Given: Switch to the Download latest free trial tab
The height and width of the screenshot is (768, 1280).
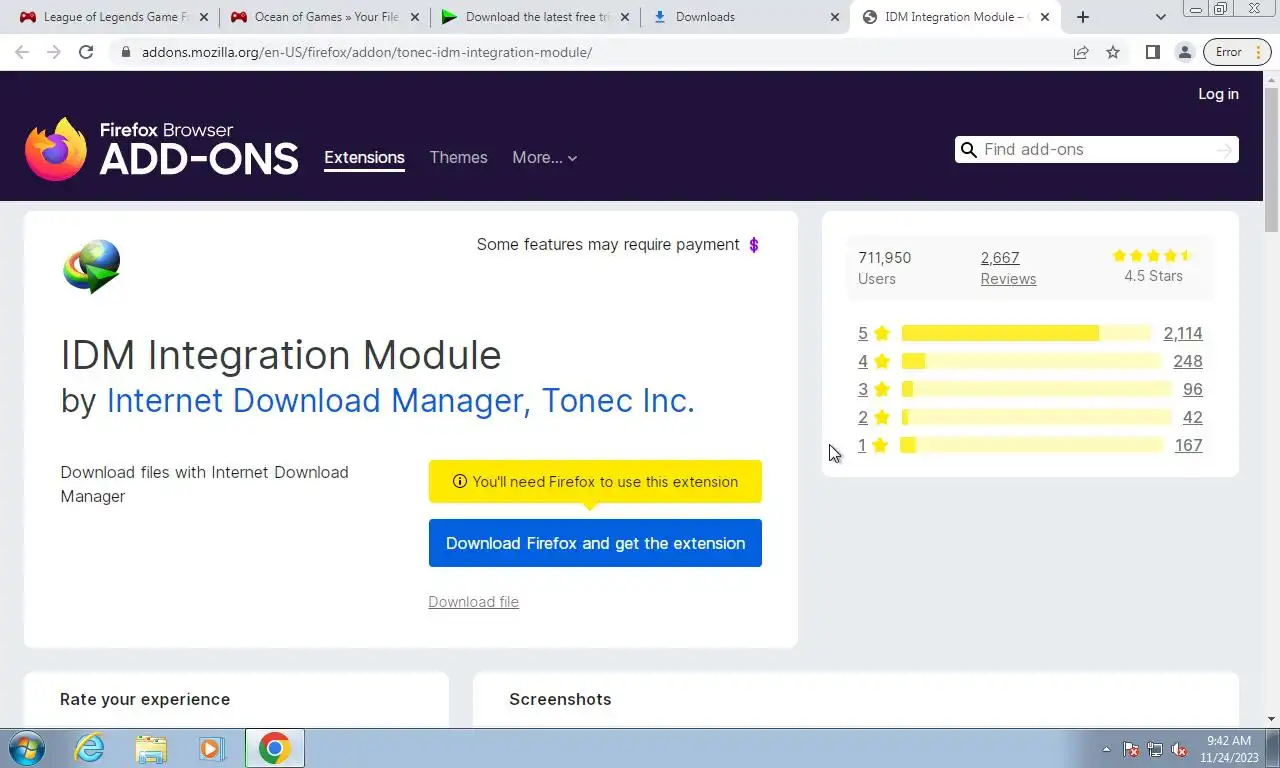Looking at the screenshot, I should coord(535,17).
